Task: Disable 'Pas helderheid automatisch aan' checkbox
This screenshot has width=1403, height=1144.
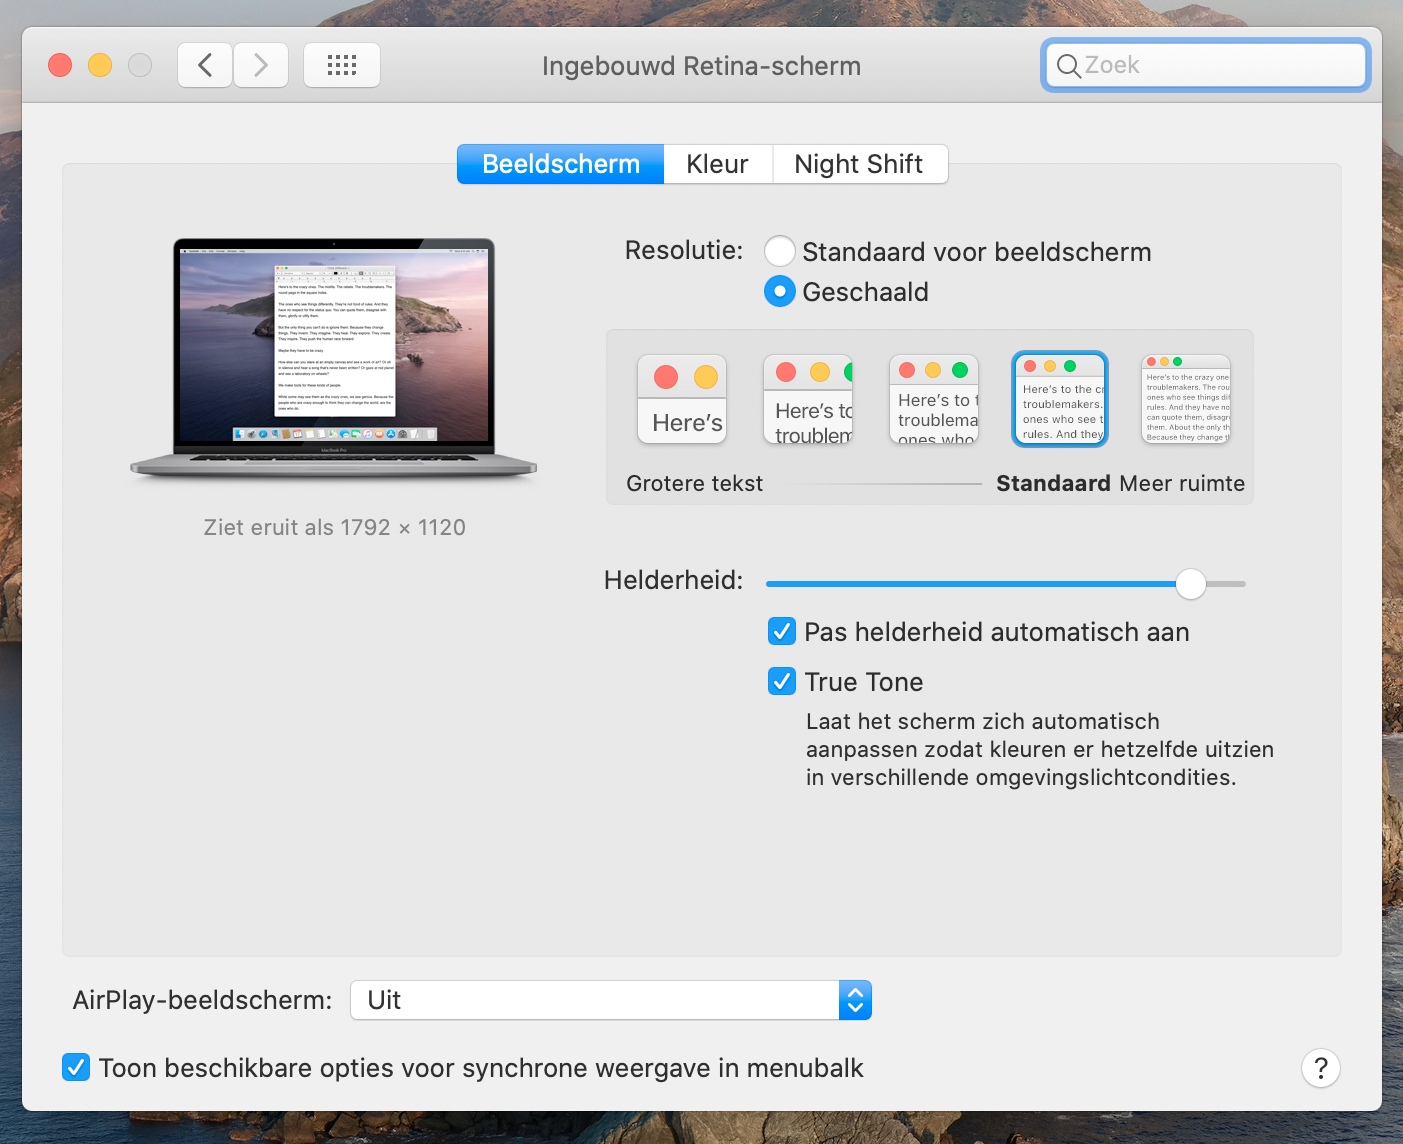Action: (x=782, y=632)
